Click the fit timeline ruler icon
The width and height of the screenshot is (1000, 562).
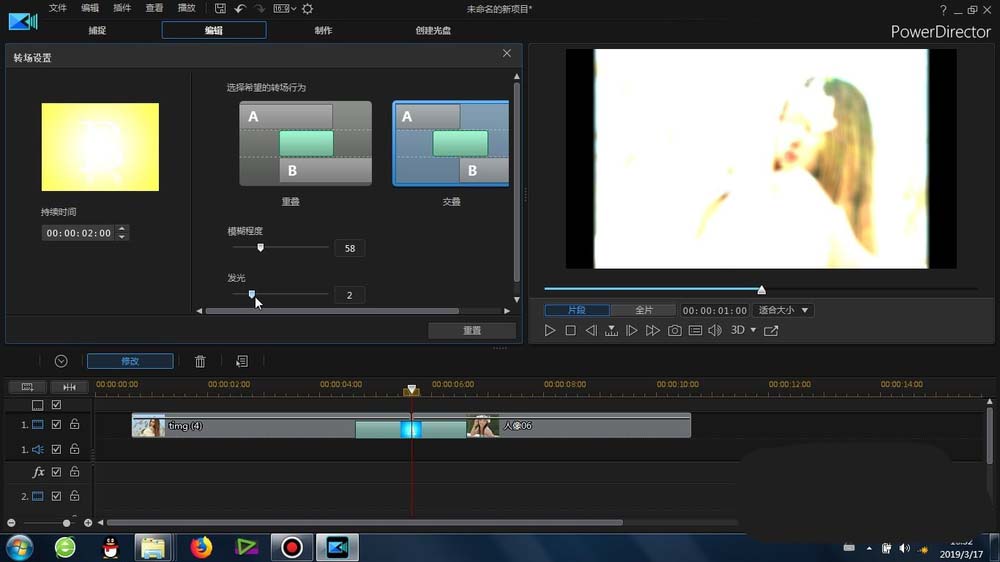pos(70,387)
